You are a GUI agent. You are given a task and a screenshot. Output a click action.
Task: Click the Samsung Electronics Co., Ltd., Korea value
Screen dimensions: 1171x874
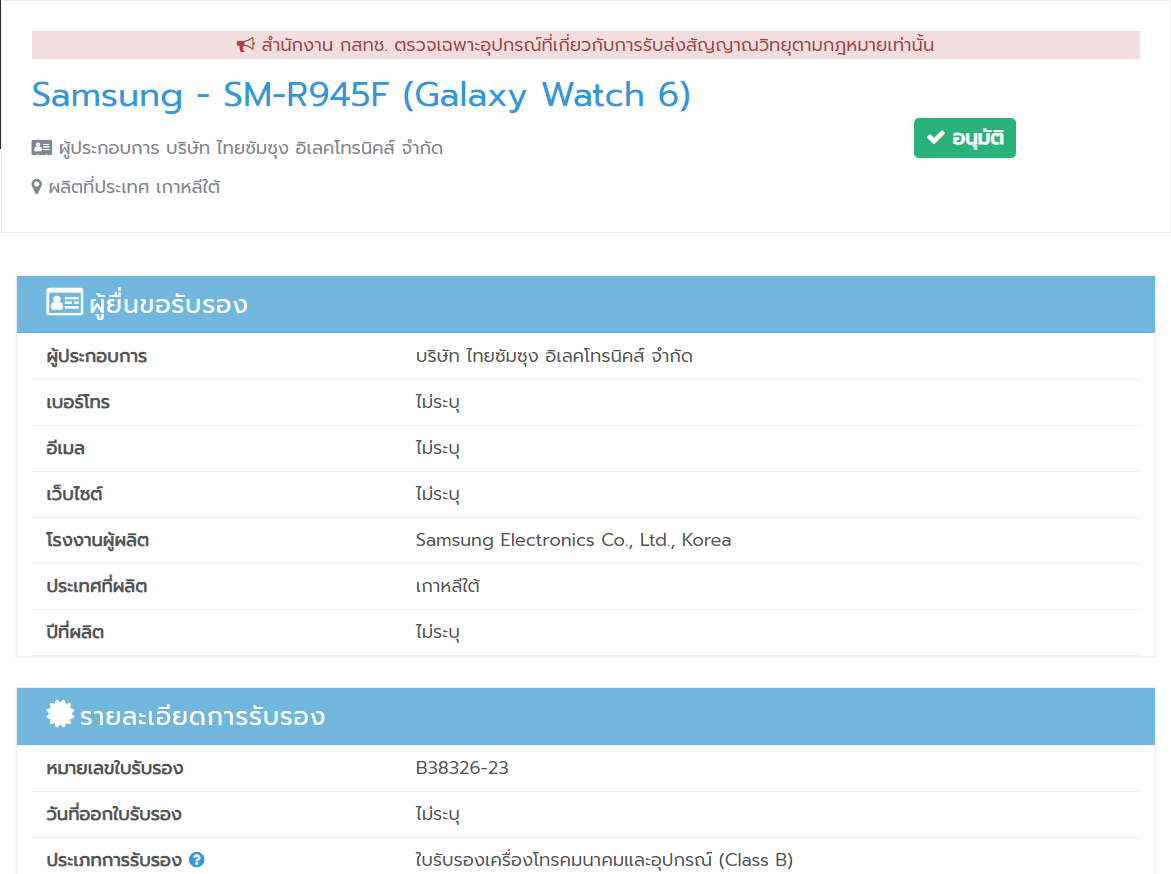[x=573, y=540]
